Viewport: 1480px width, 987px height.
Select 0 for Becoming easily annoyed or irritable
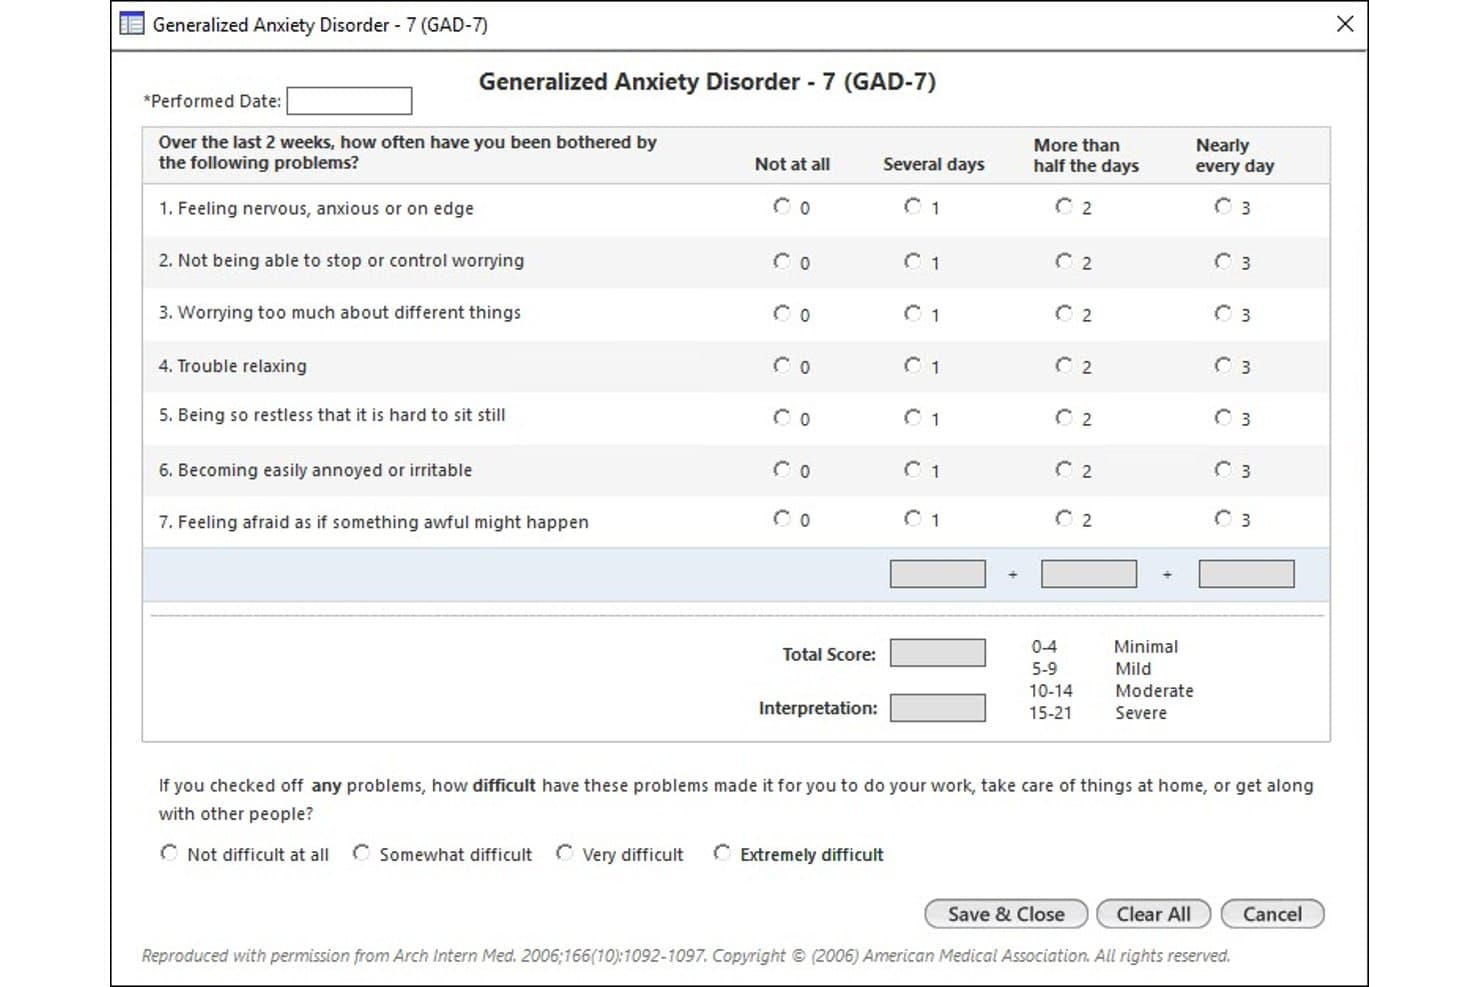tap(781, 469)
